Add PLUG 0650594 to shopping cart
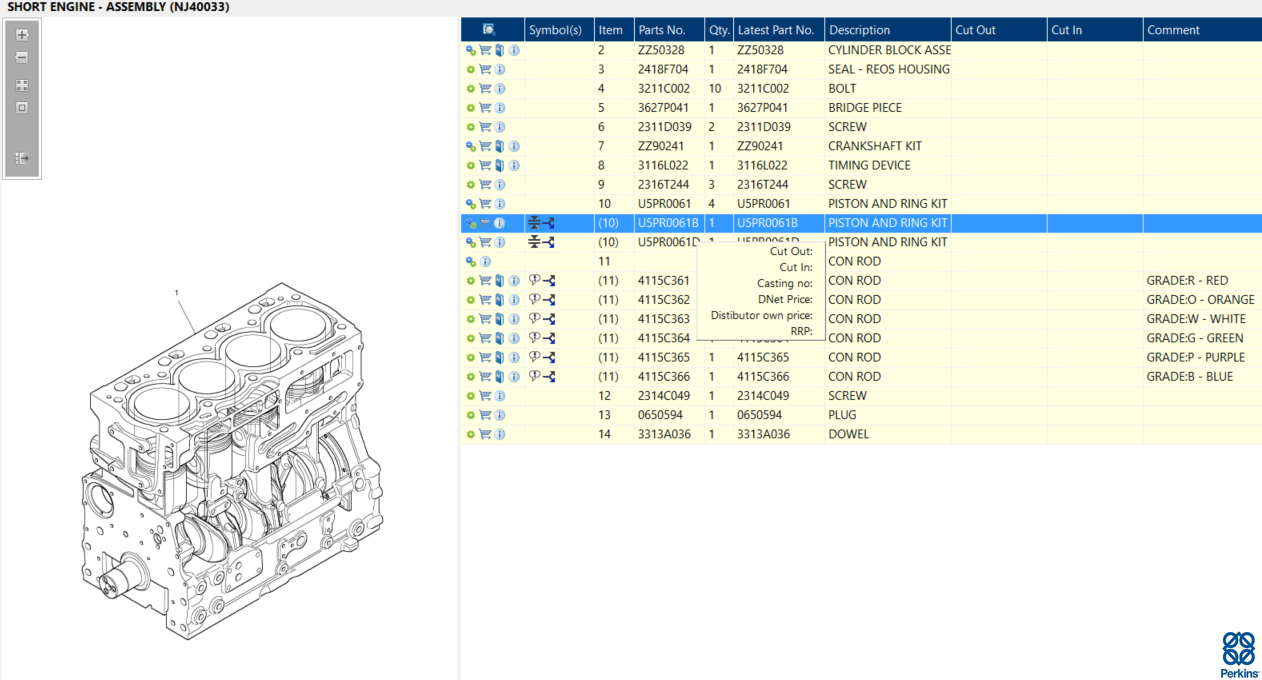The image size is (1262, 680). pyautogui.click(x=485, y=415)
